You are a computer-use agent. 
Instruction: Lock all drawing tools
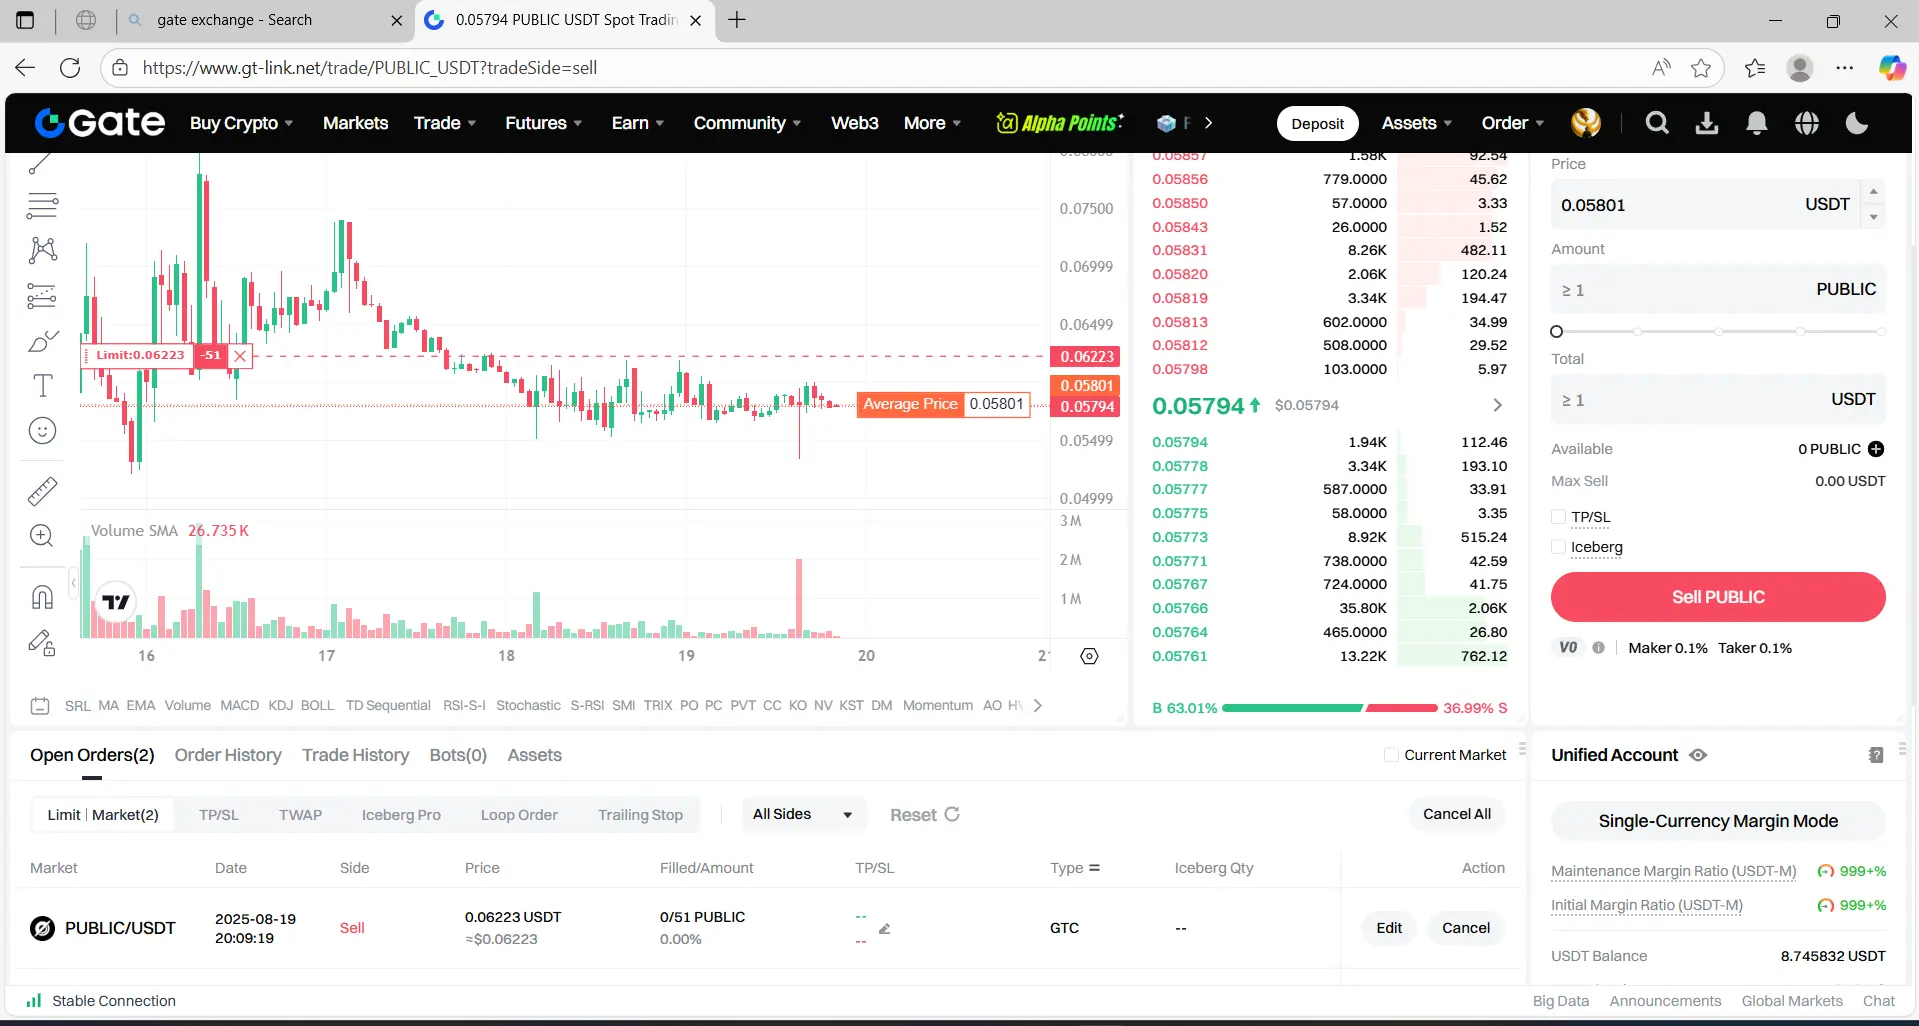[x=42, y=643]
